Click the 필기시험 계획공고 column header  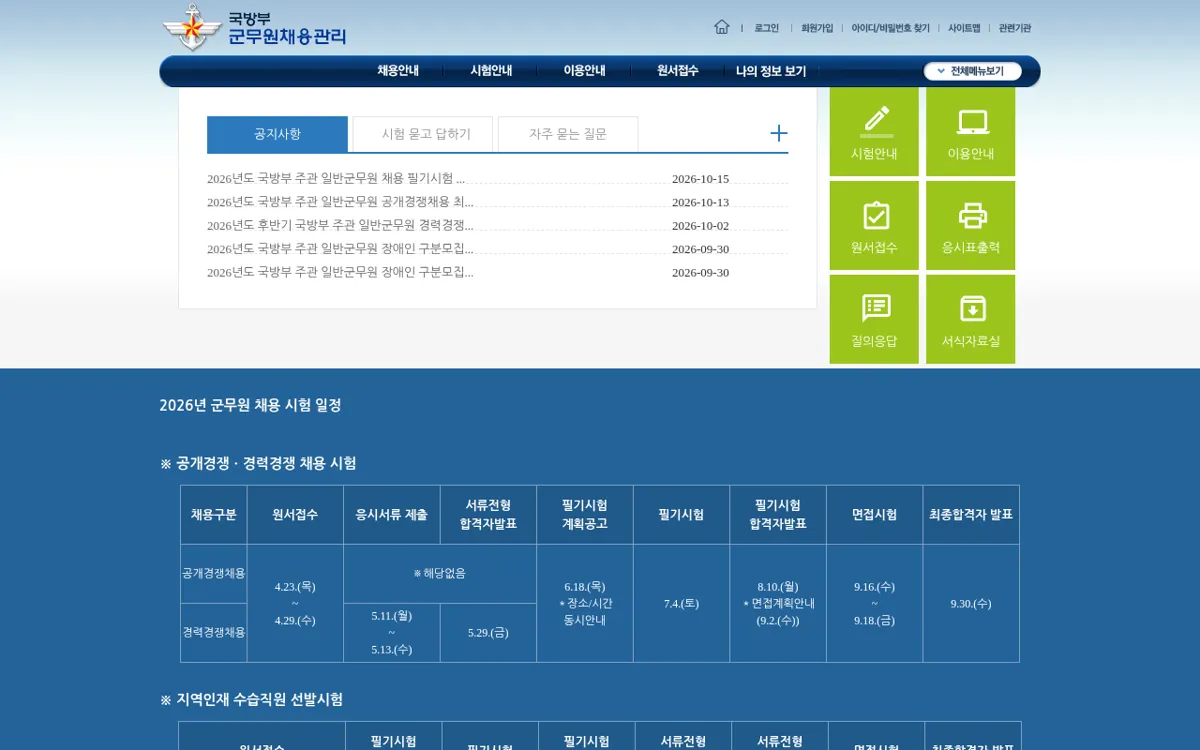(x=585, y=514)
